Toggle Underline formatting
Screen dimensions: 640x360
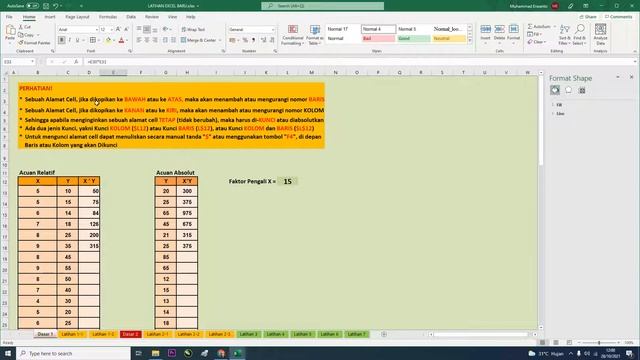[77, 40]
